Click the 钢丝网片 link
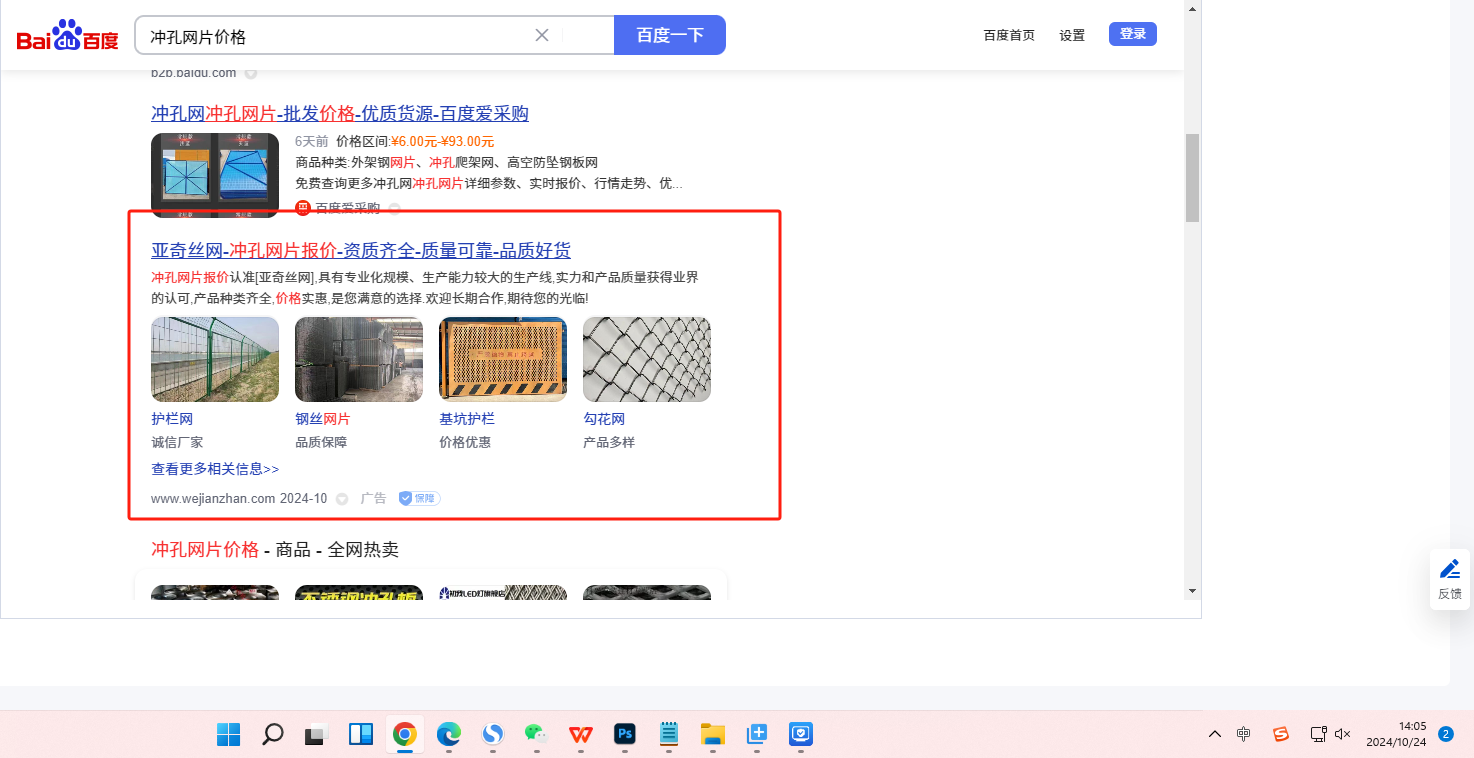1474x758 pixels. coord(323,419)
